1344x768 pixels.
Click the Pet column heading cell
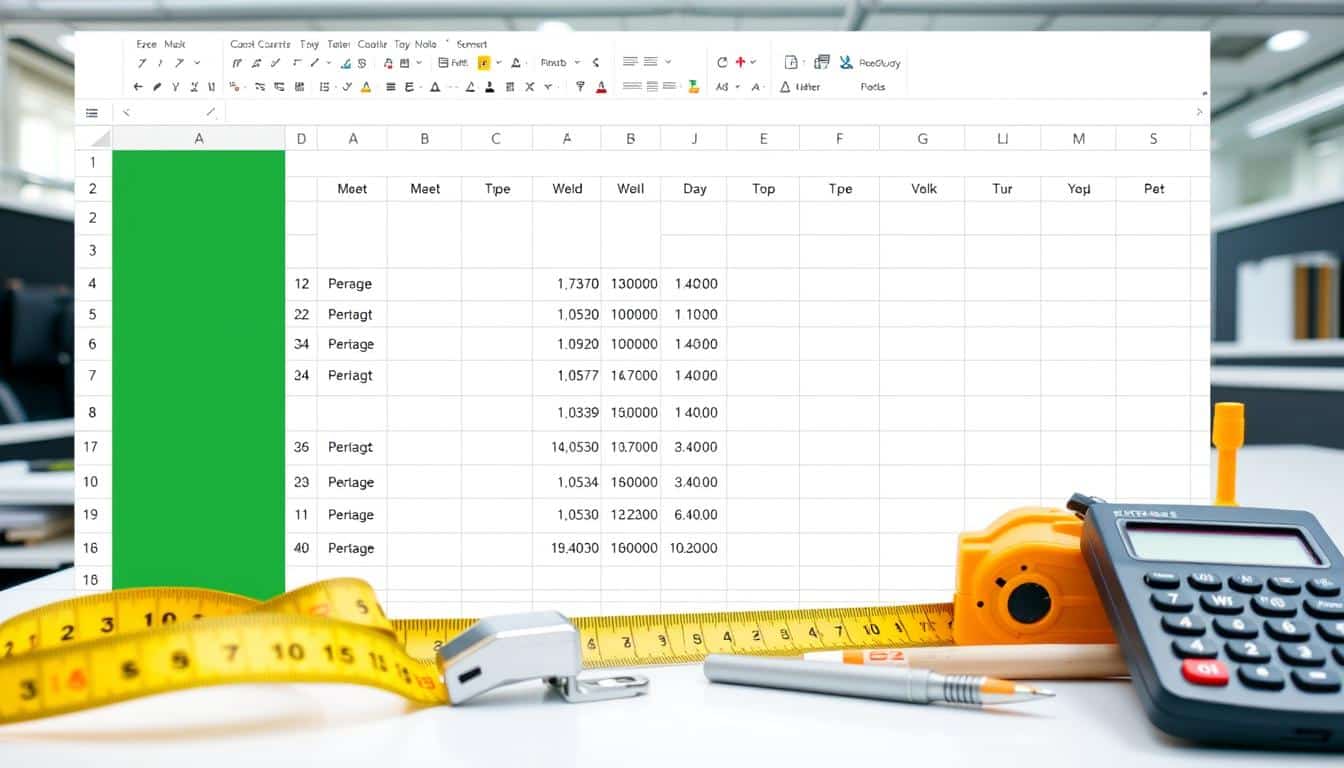1153,189
